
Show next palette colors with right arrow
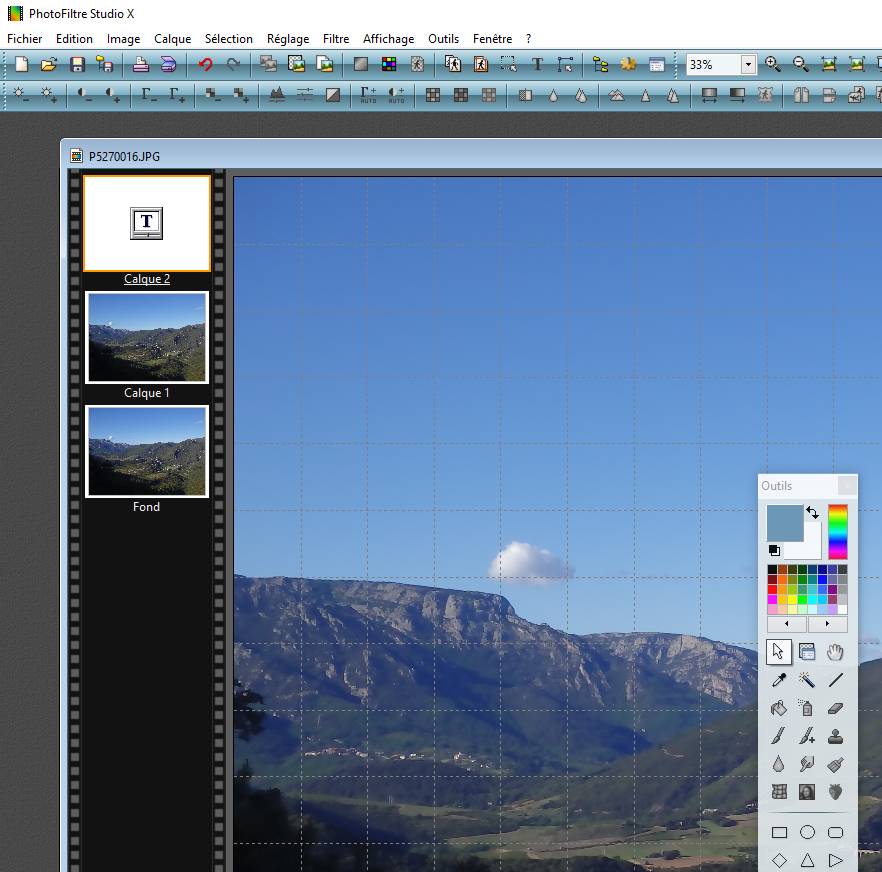point(827,624)
